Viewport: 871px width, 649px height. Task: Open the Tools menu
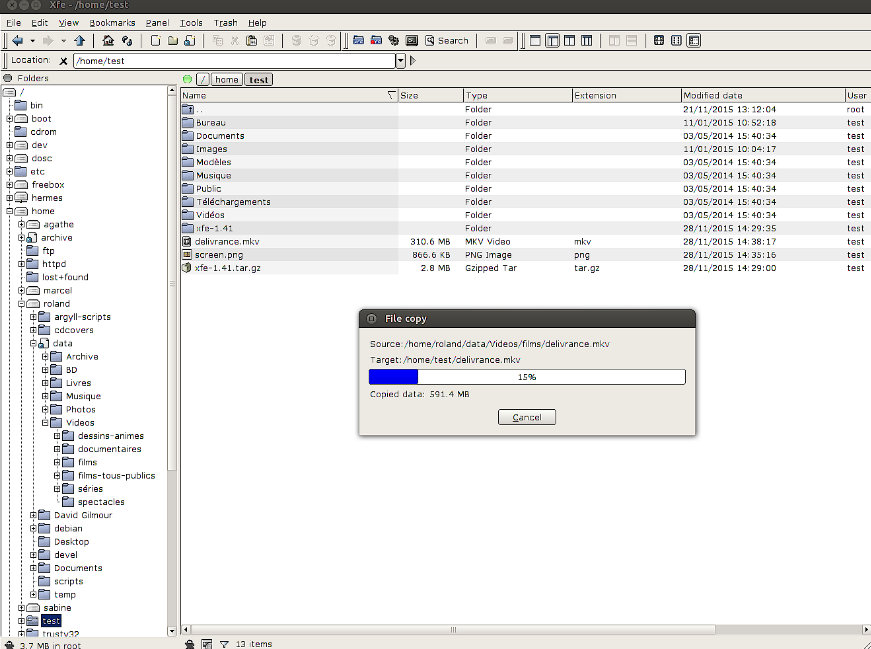(x=191, y=23)
